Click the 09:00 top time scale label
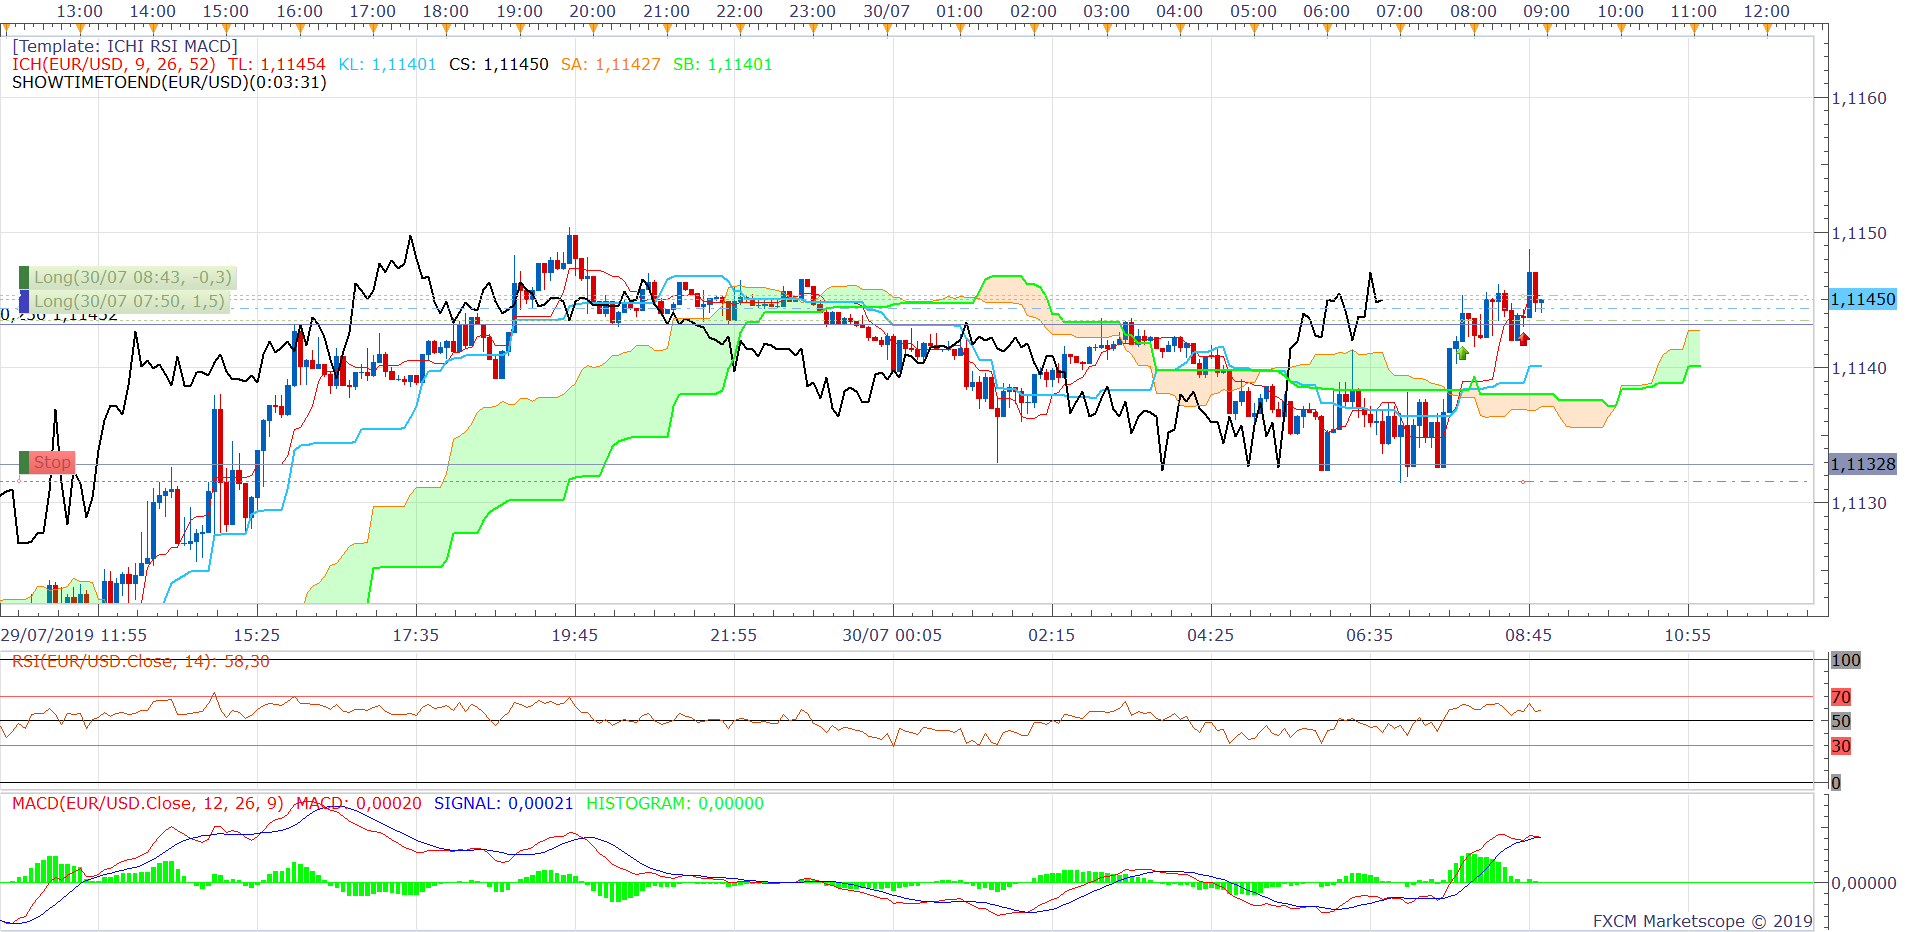The height and width of the screenshot is (932, 1910). [1547, 11]
